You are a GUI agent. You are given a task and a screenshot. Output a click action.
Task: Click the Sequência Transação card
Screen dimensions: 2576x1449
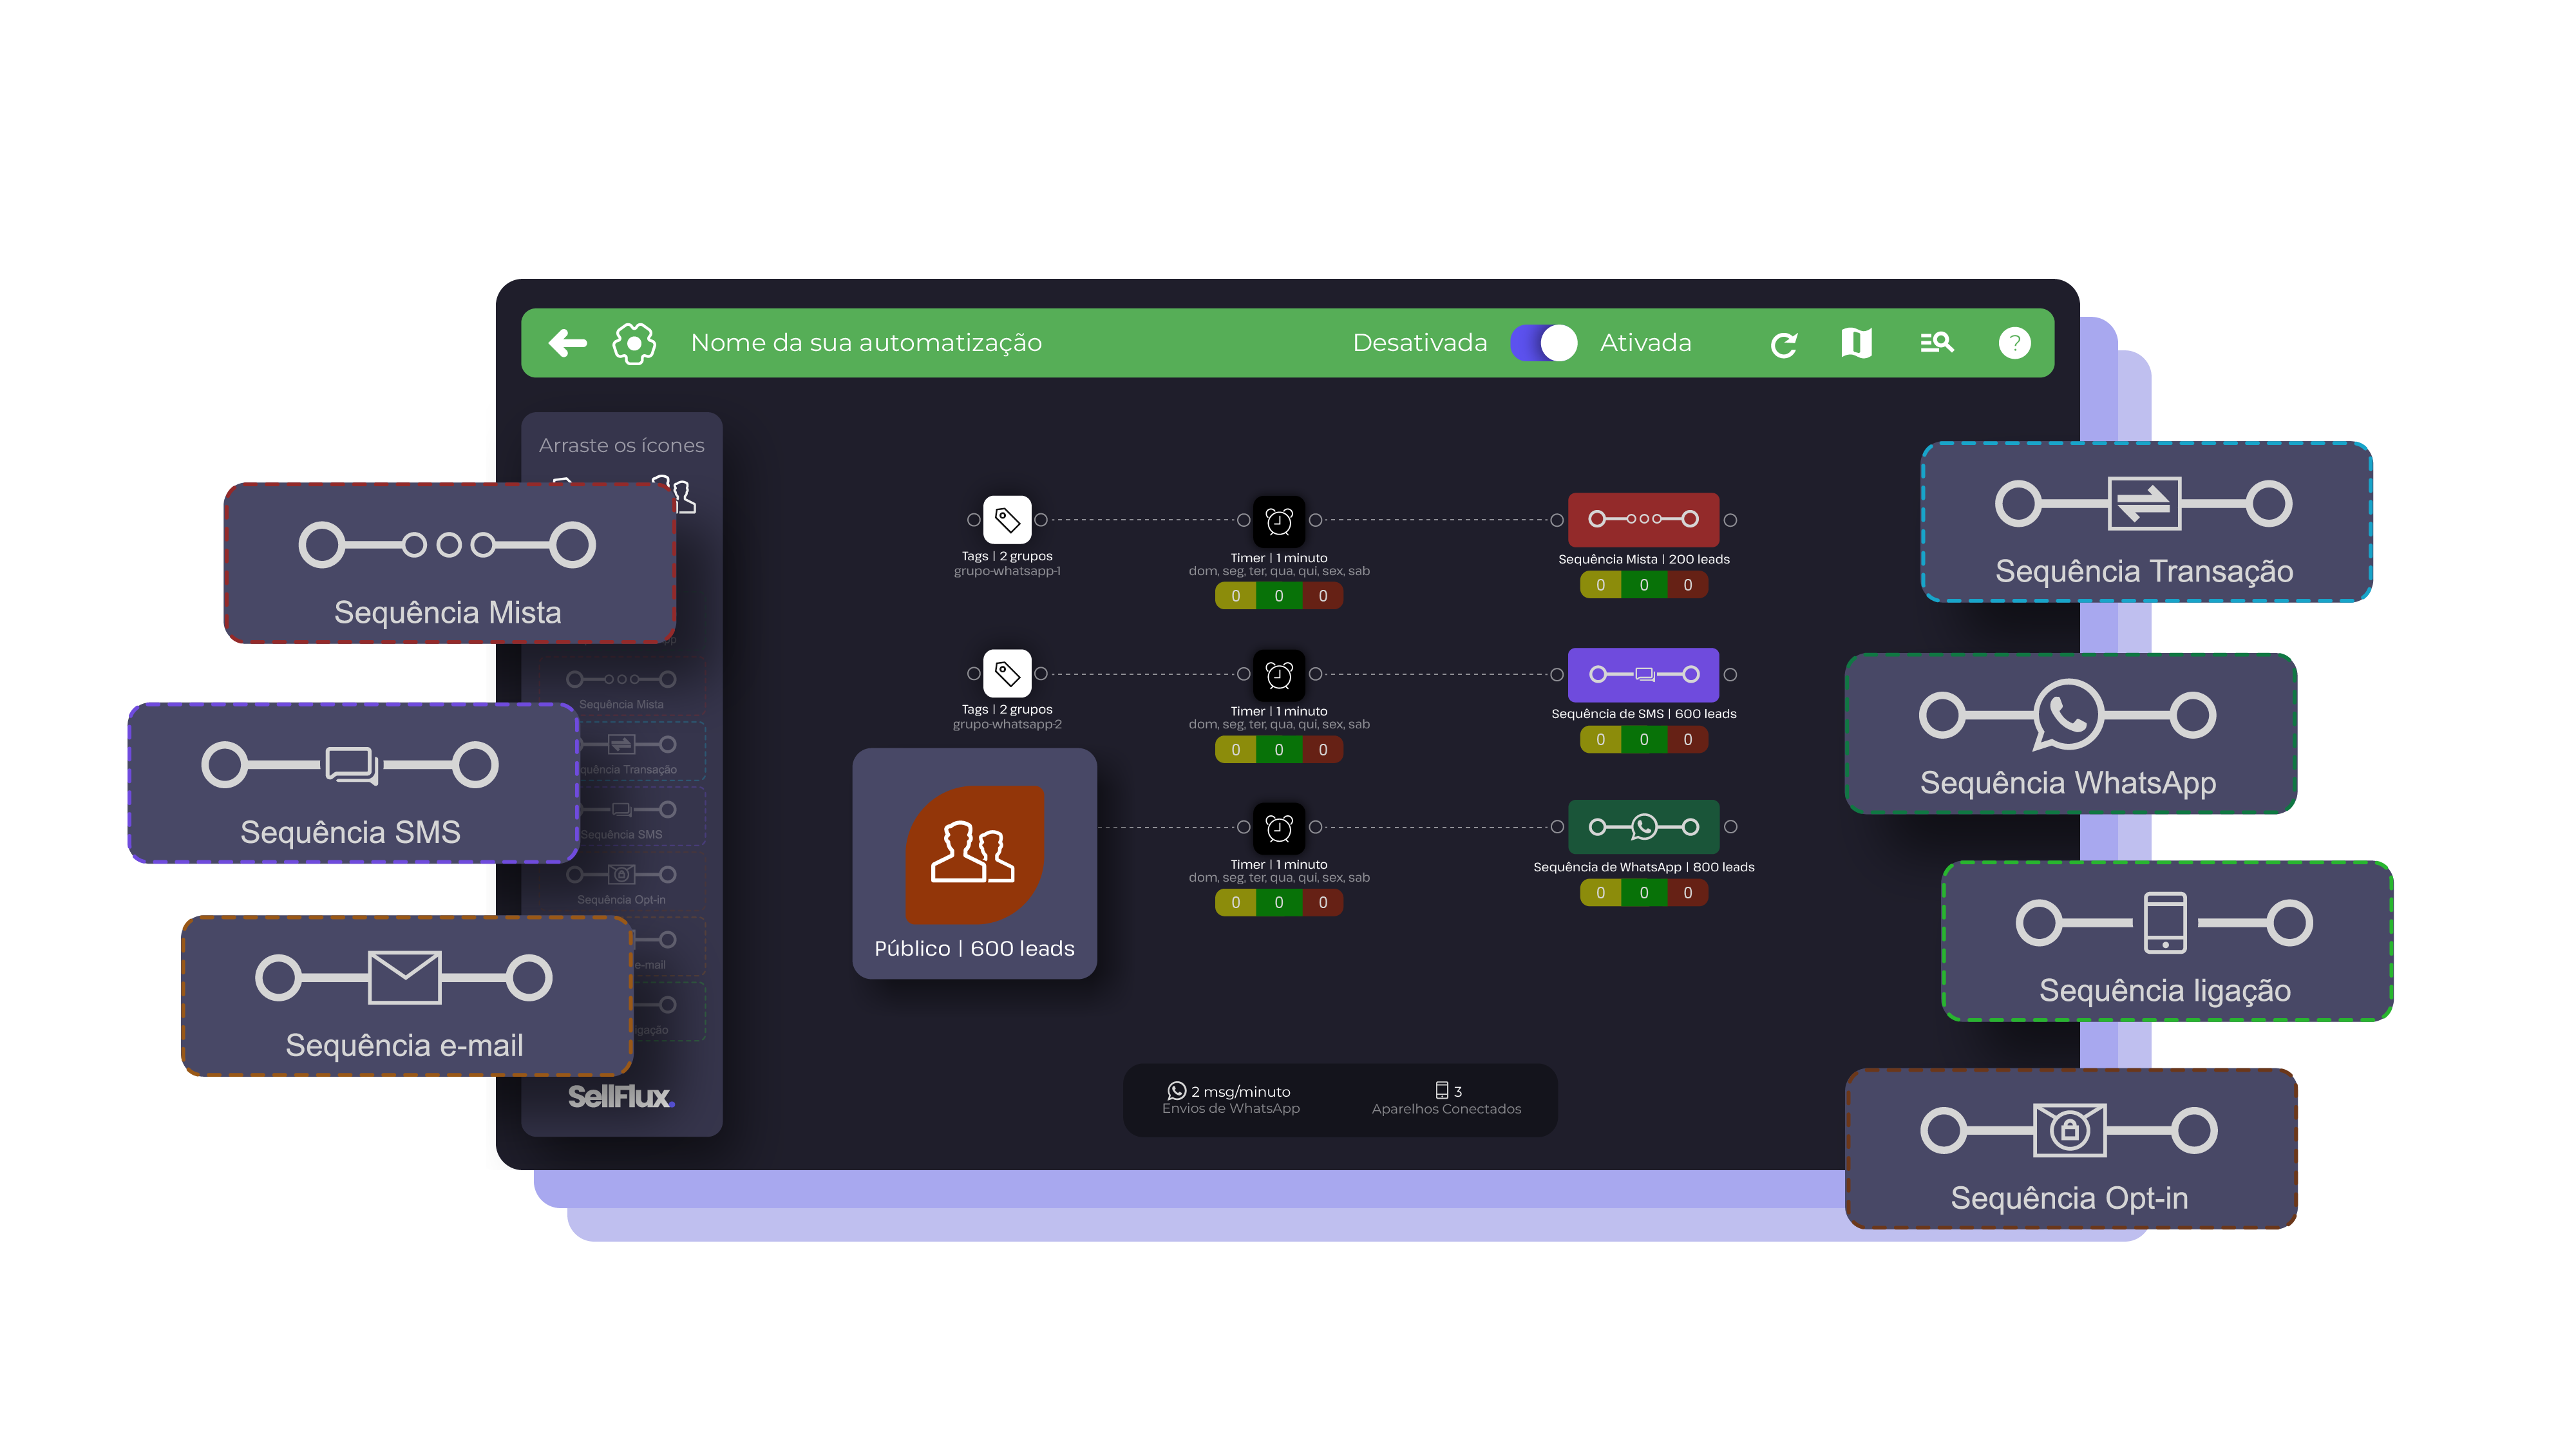[2146, 522]
